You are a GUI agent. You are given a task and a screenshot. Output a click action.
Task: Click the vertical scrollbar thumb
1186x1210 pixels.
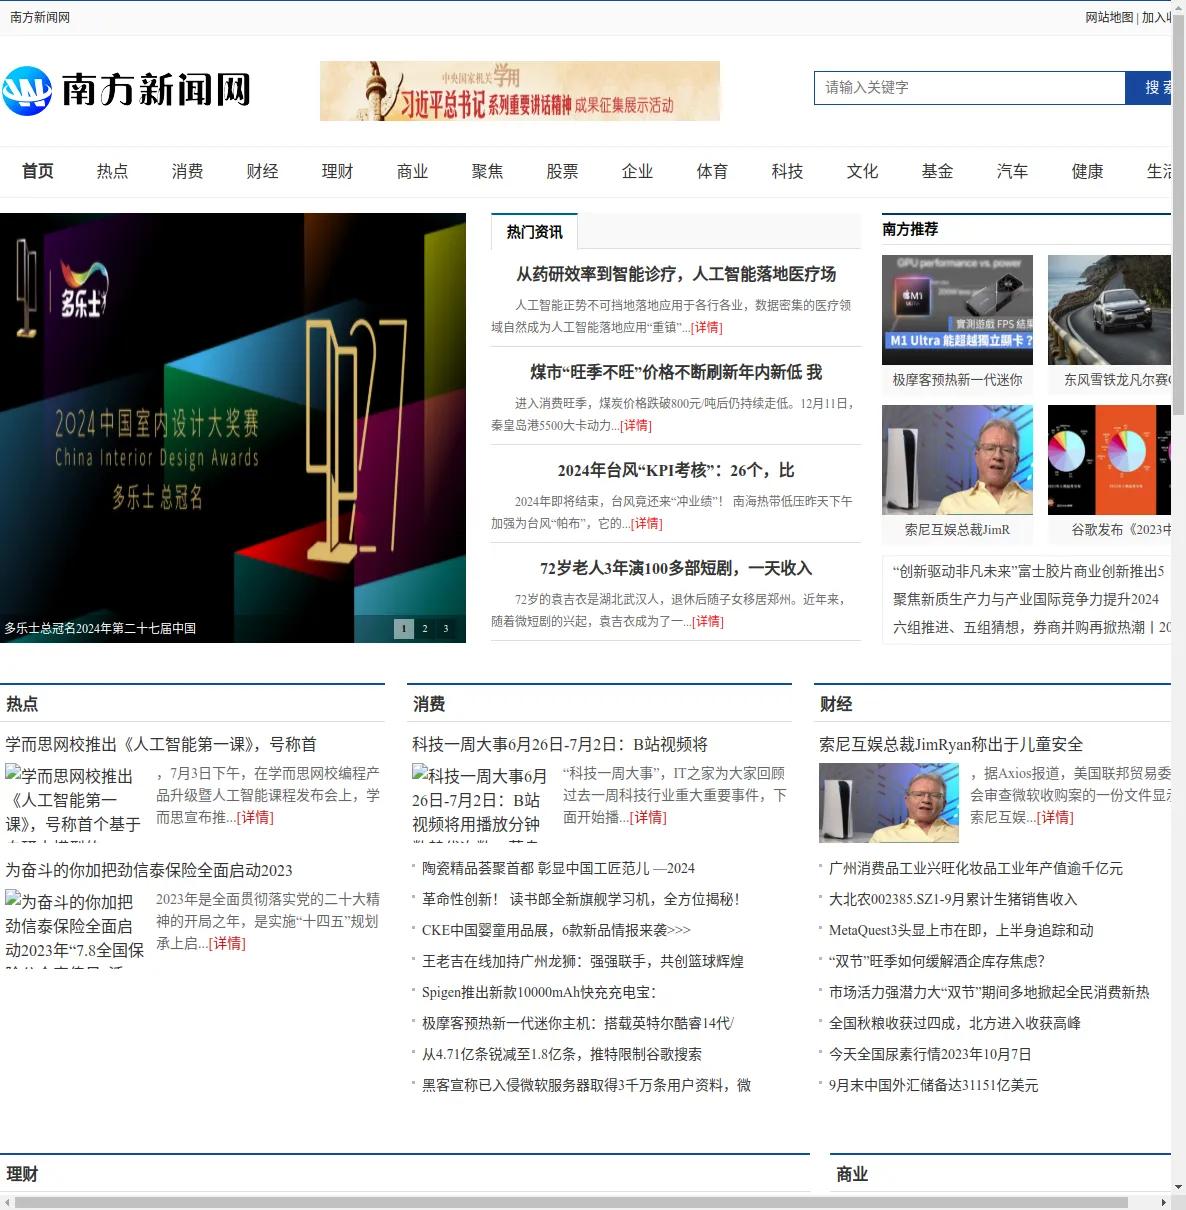1178,215
